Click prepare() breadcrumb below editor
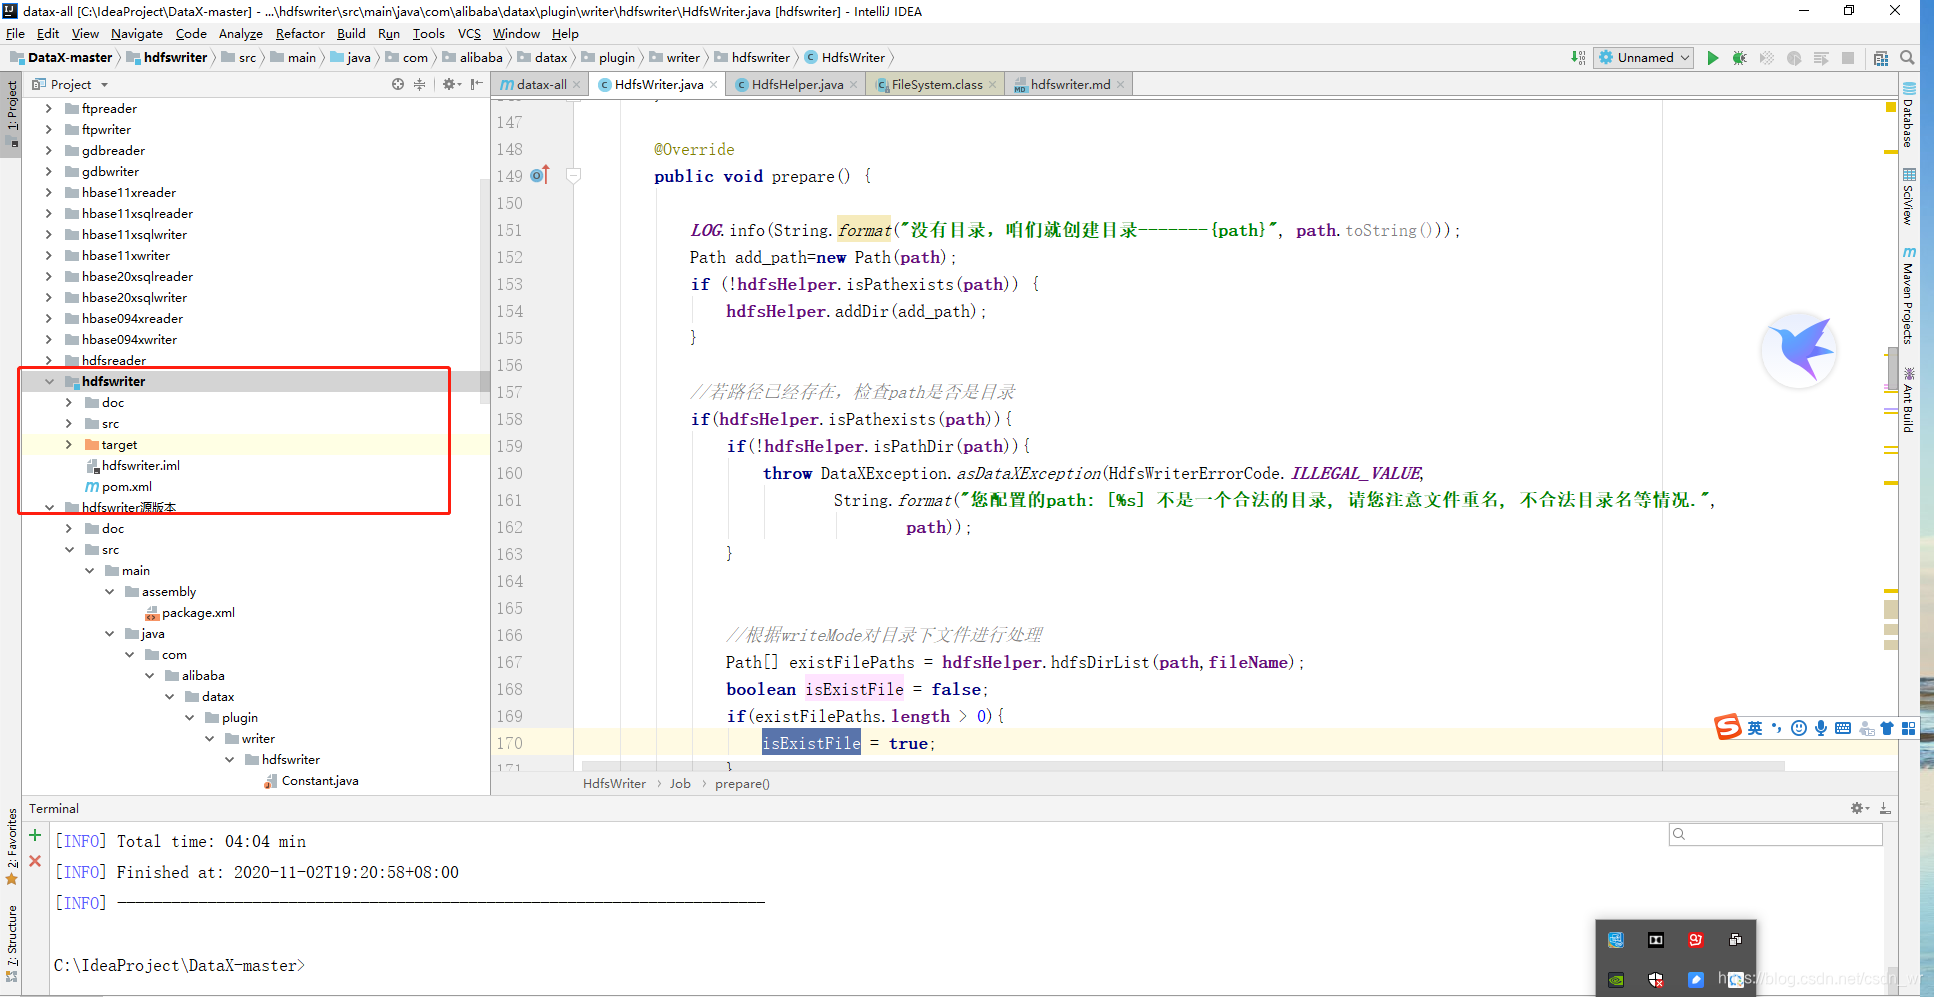Image resolution: width=1934 pixels, height=997 pixels. pyautogui.click(x=742, y=784)
